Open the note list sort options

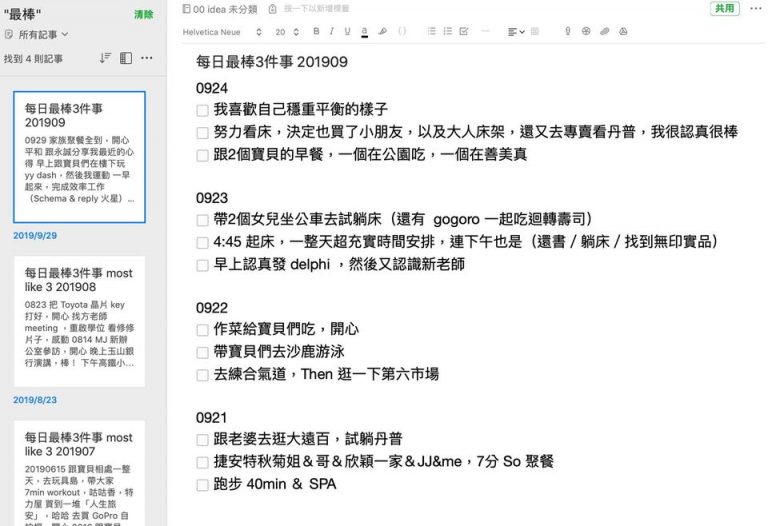pos(105,58)
